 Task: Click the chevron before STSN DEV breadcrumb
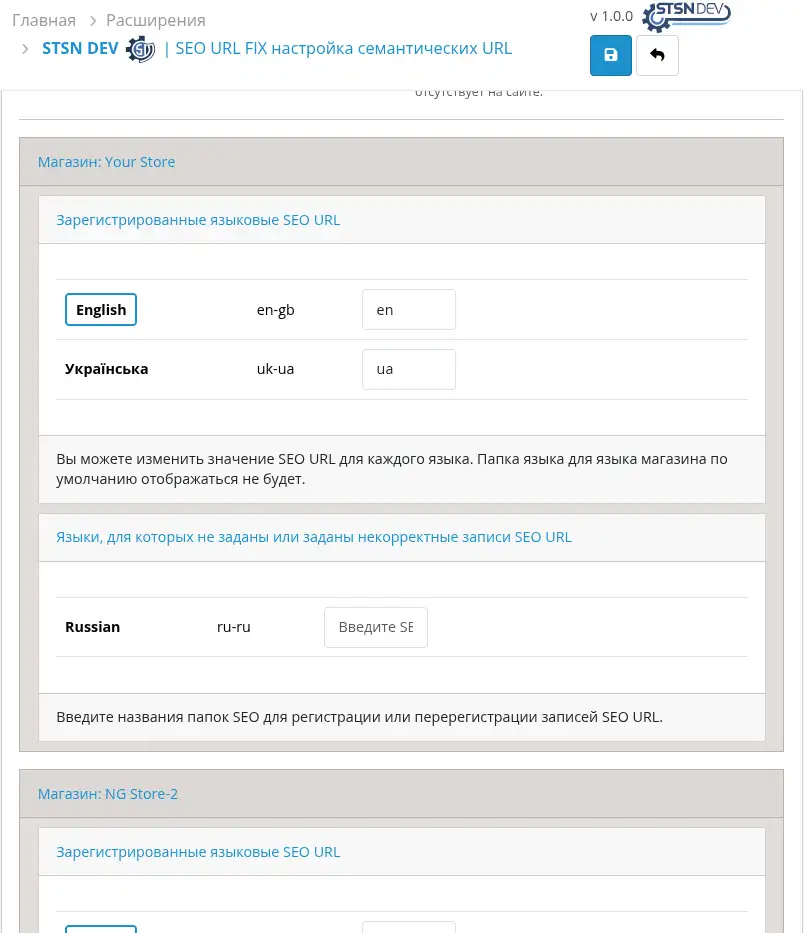(x=24, y=49)
